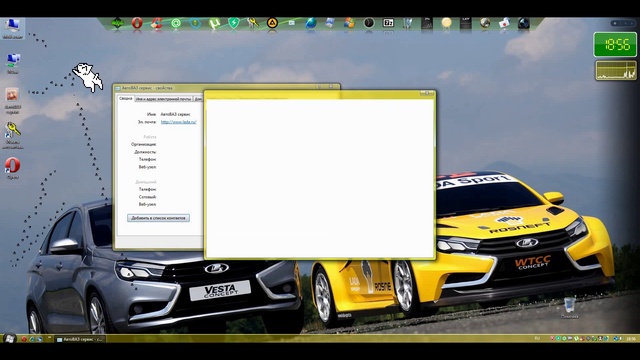The height and width of the screenshot is (360, 640).
Task: Click the white running cat desktop pet
Action: pyautogui.click(x=88, y=77)
